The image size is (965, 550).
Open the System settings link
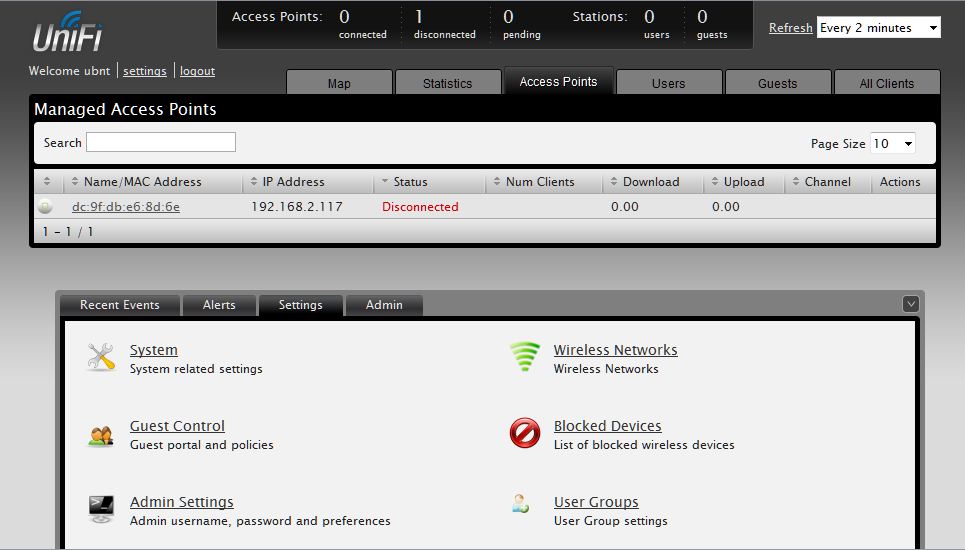tap(154, 349)
